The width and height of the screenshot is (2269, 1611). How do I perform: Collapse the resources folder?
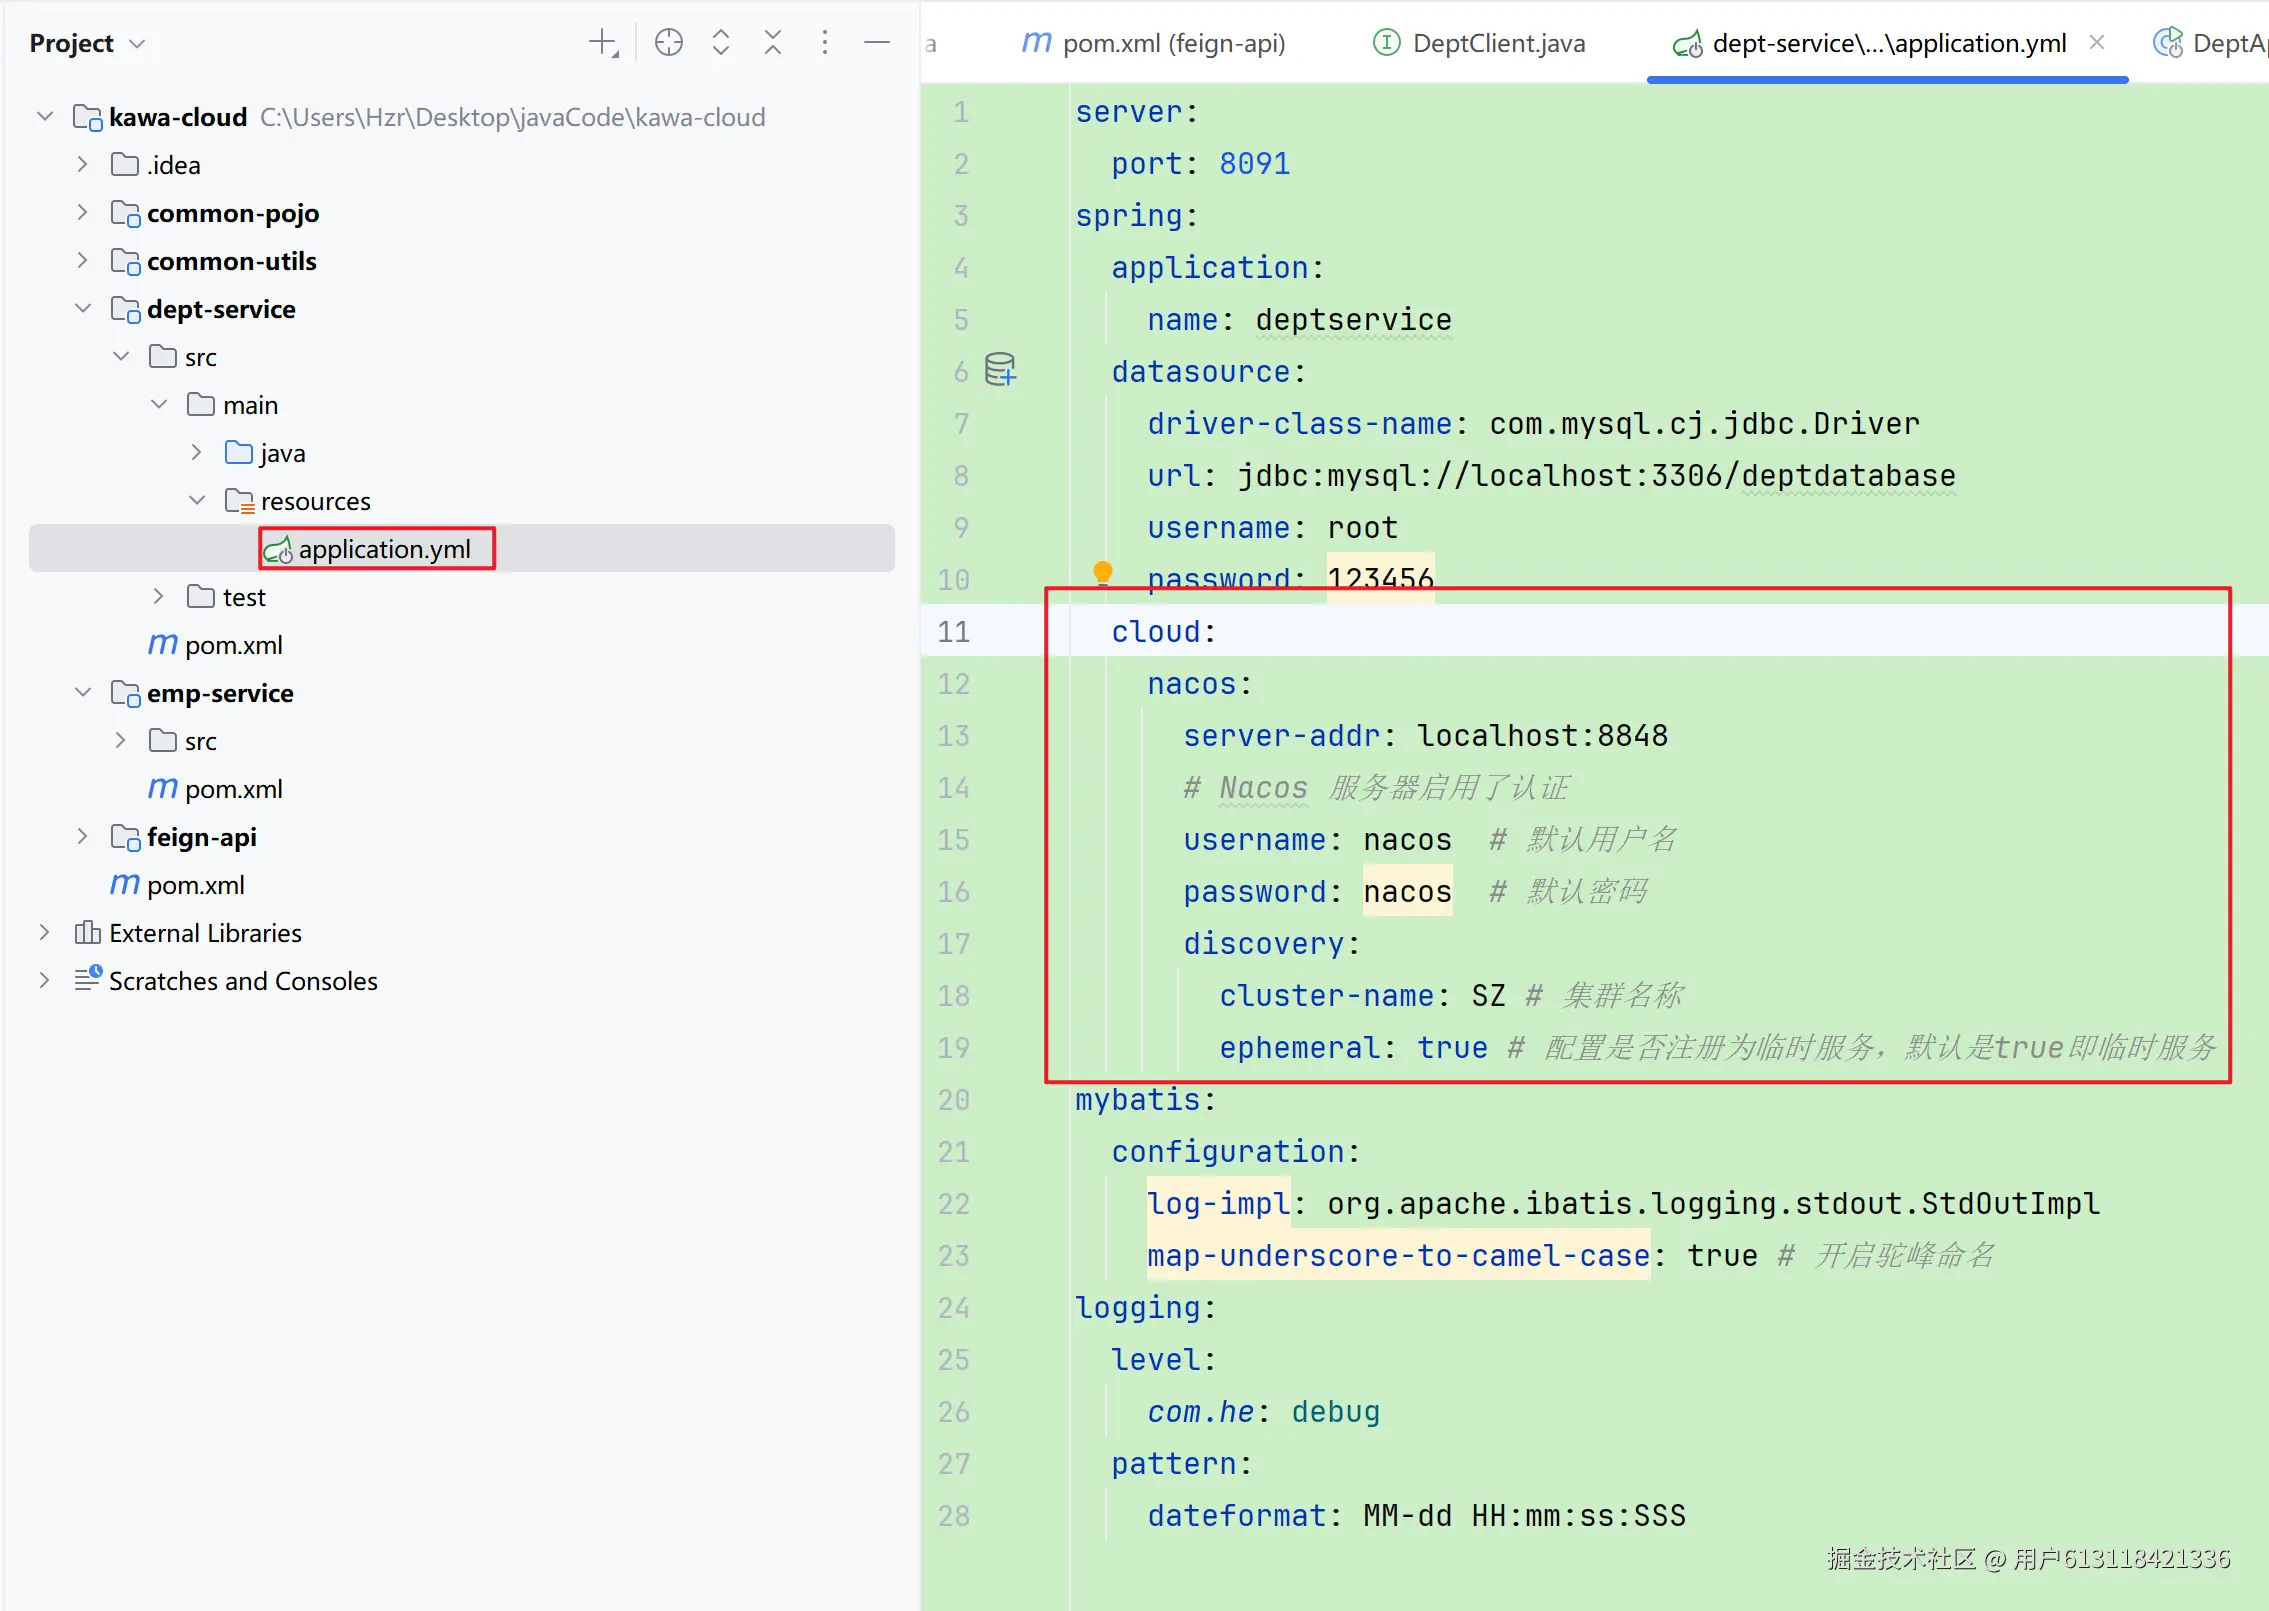197,501
